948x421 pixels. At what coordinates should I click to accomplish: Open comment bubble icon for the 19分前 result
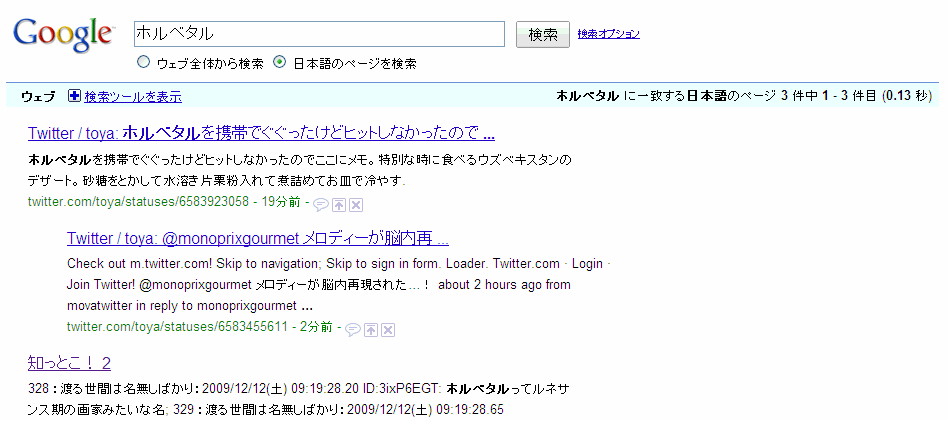pos(320,205)
